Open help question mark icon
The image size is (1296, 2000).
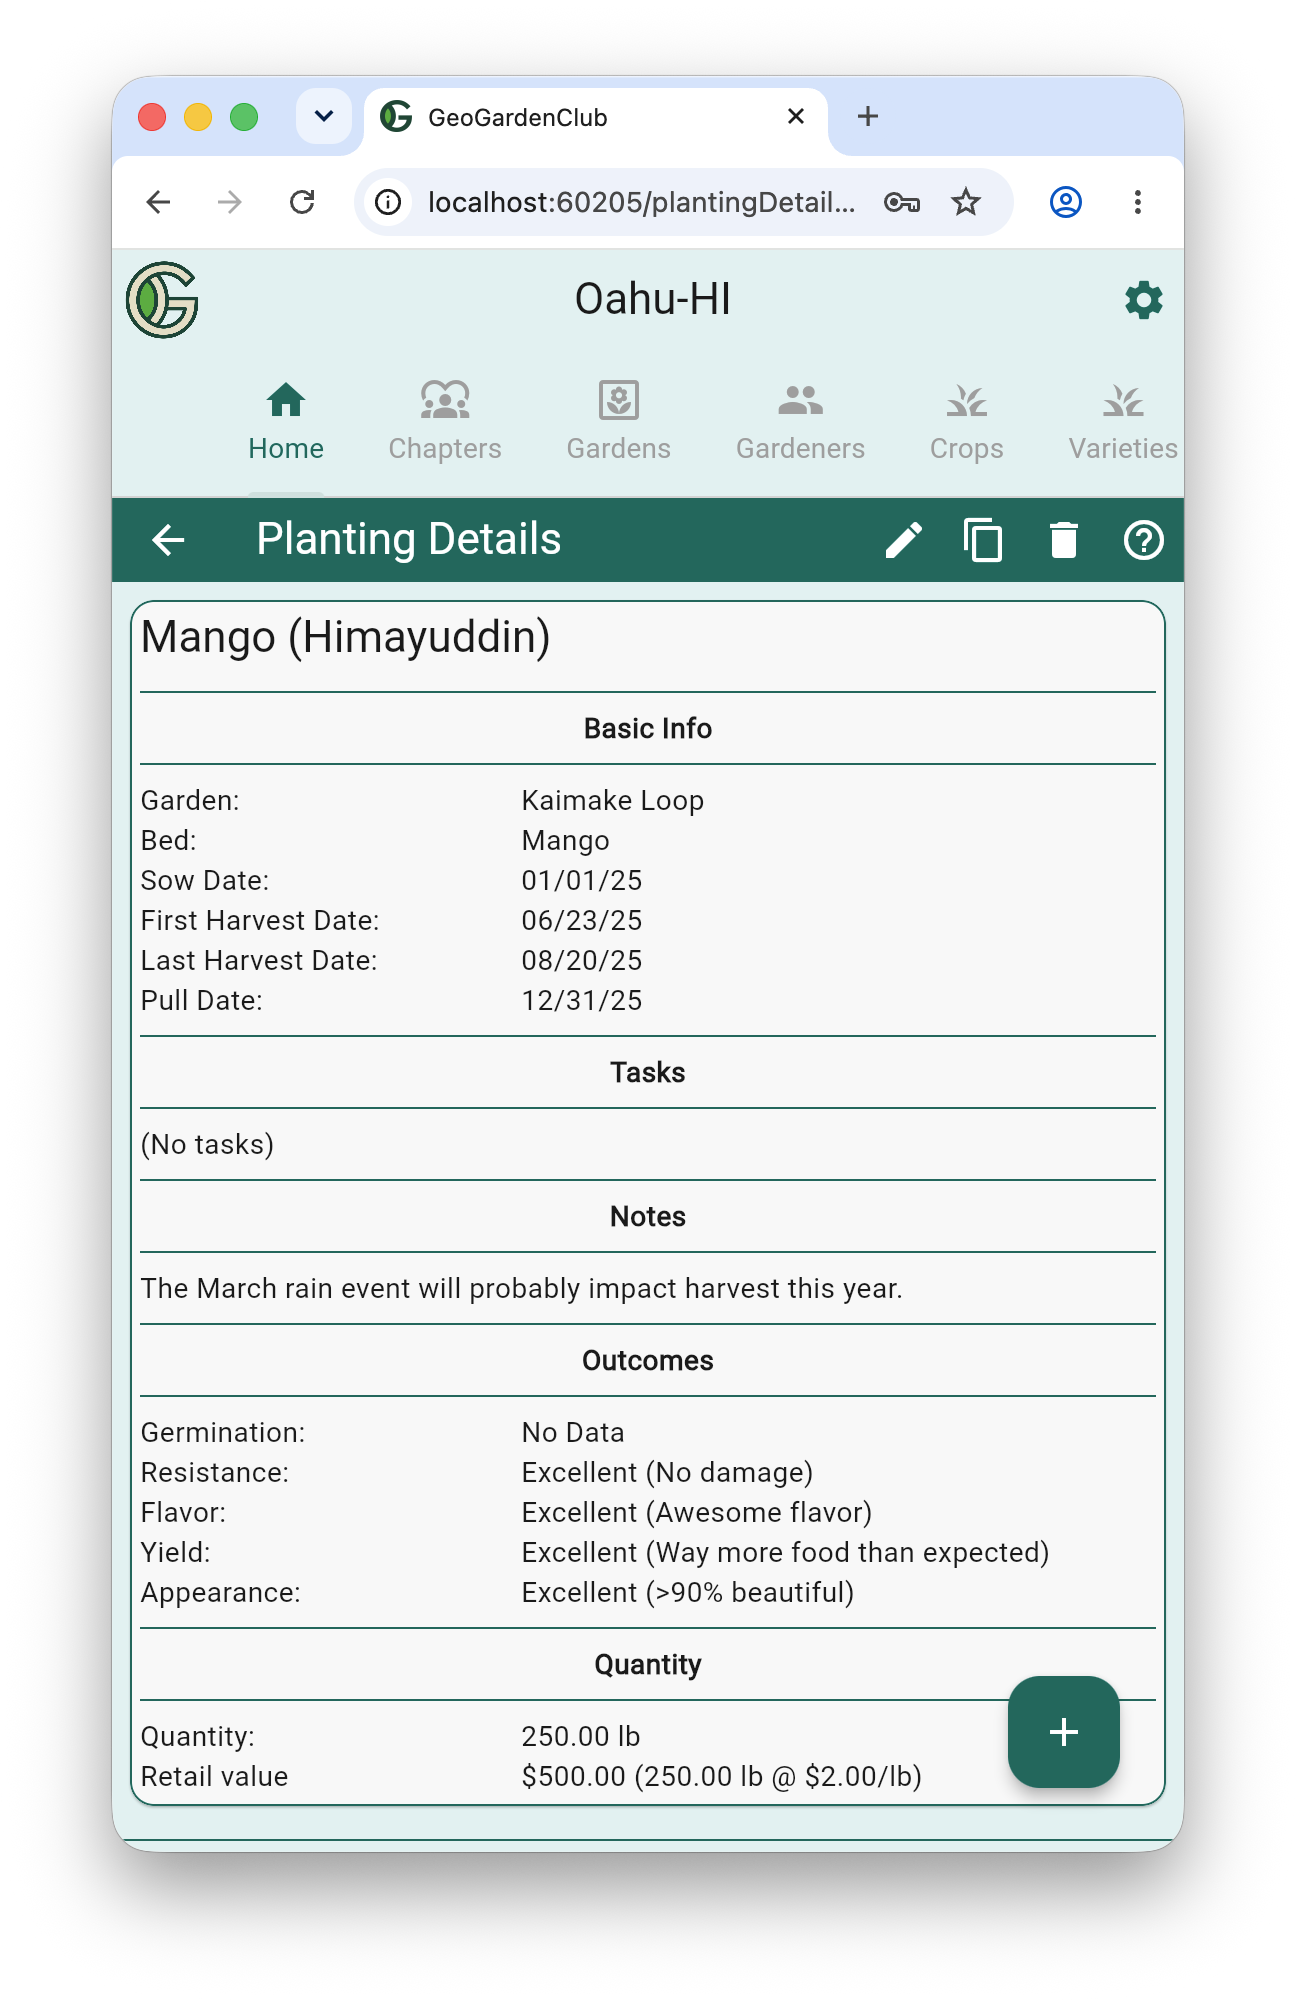click(1143, 540)
